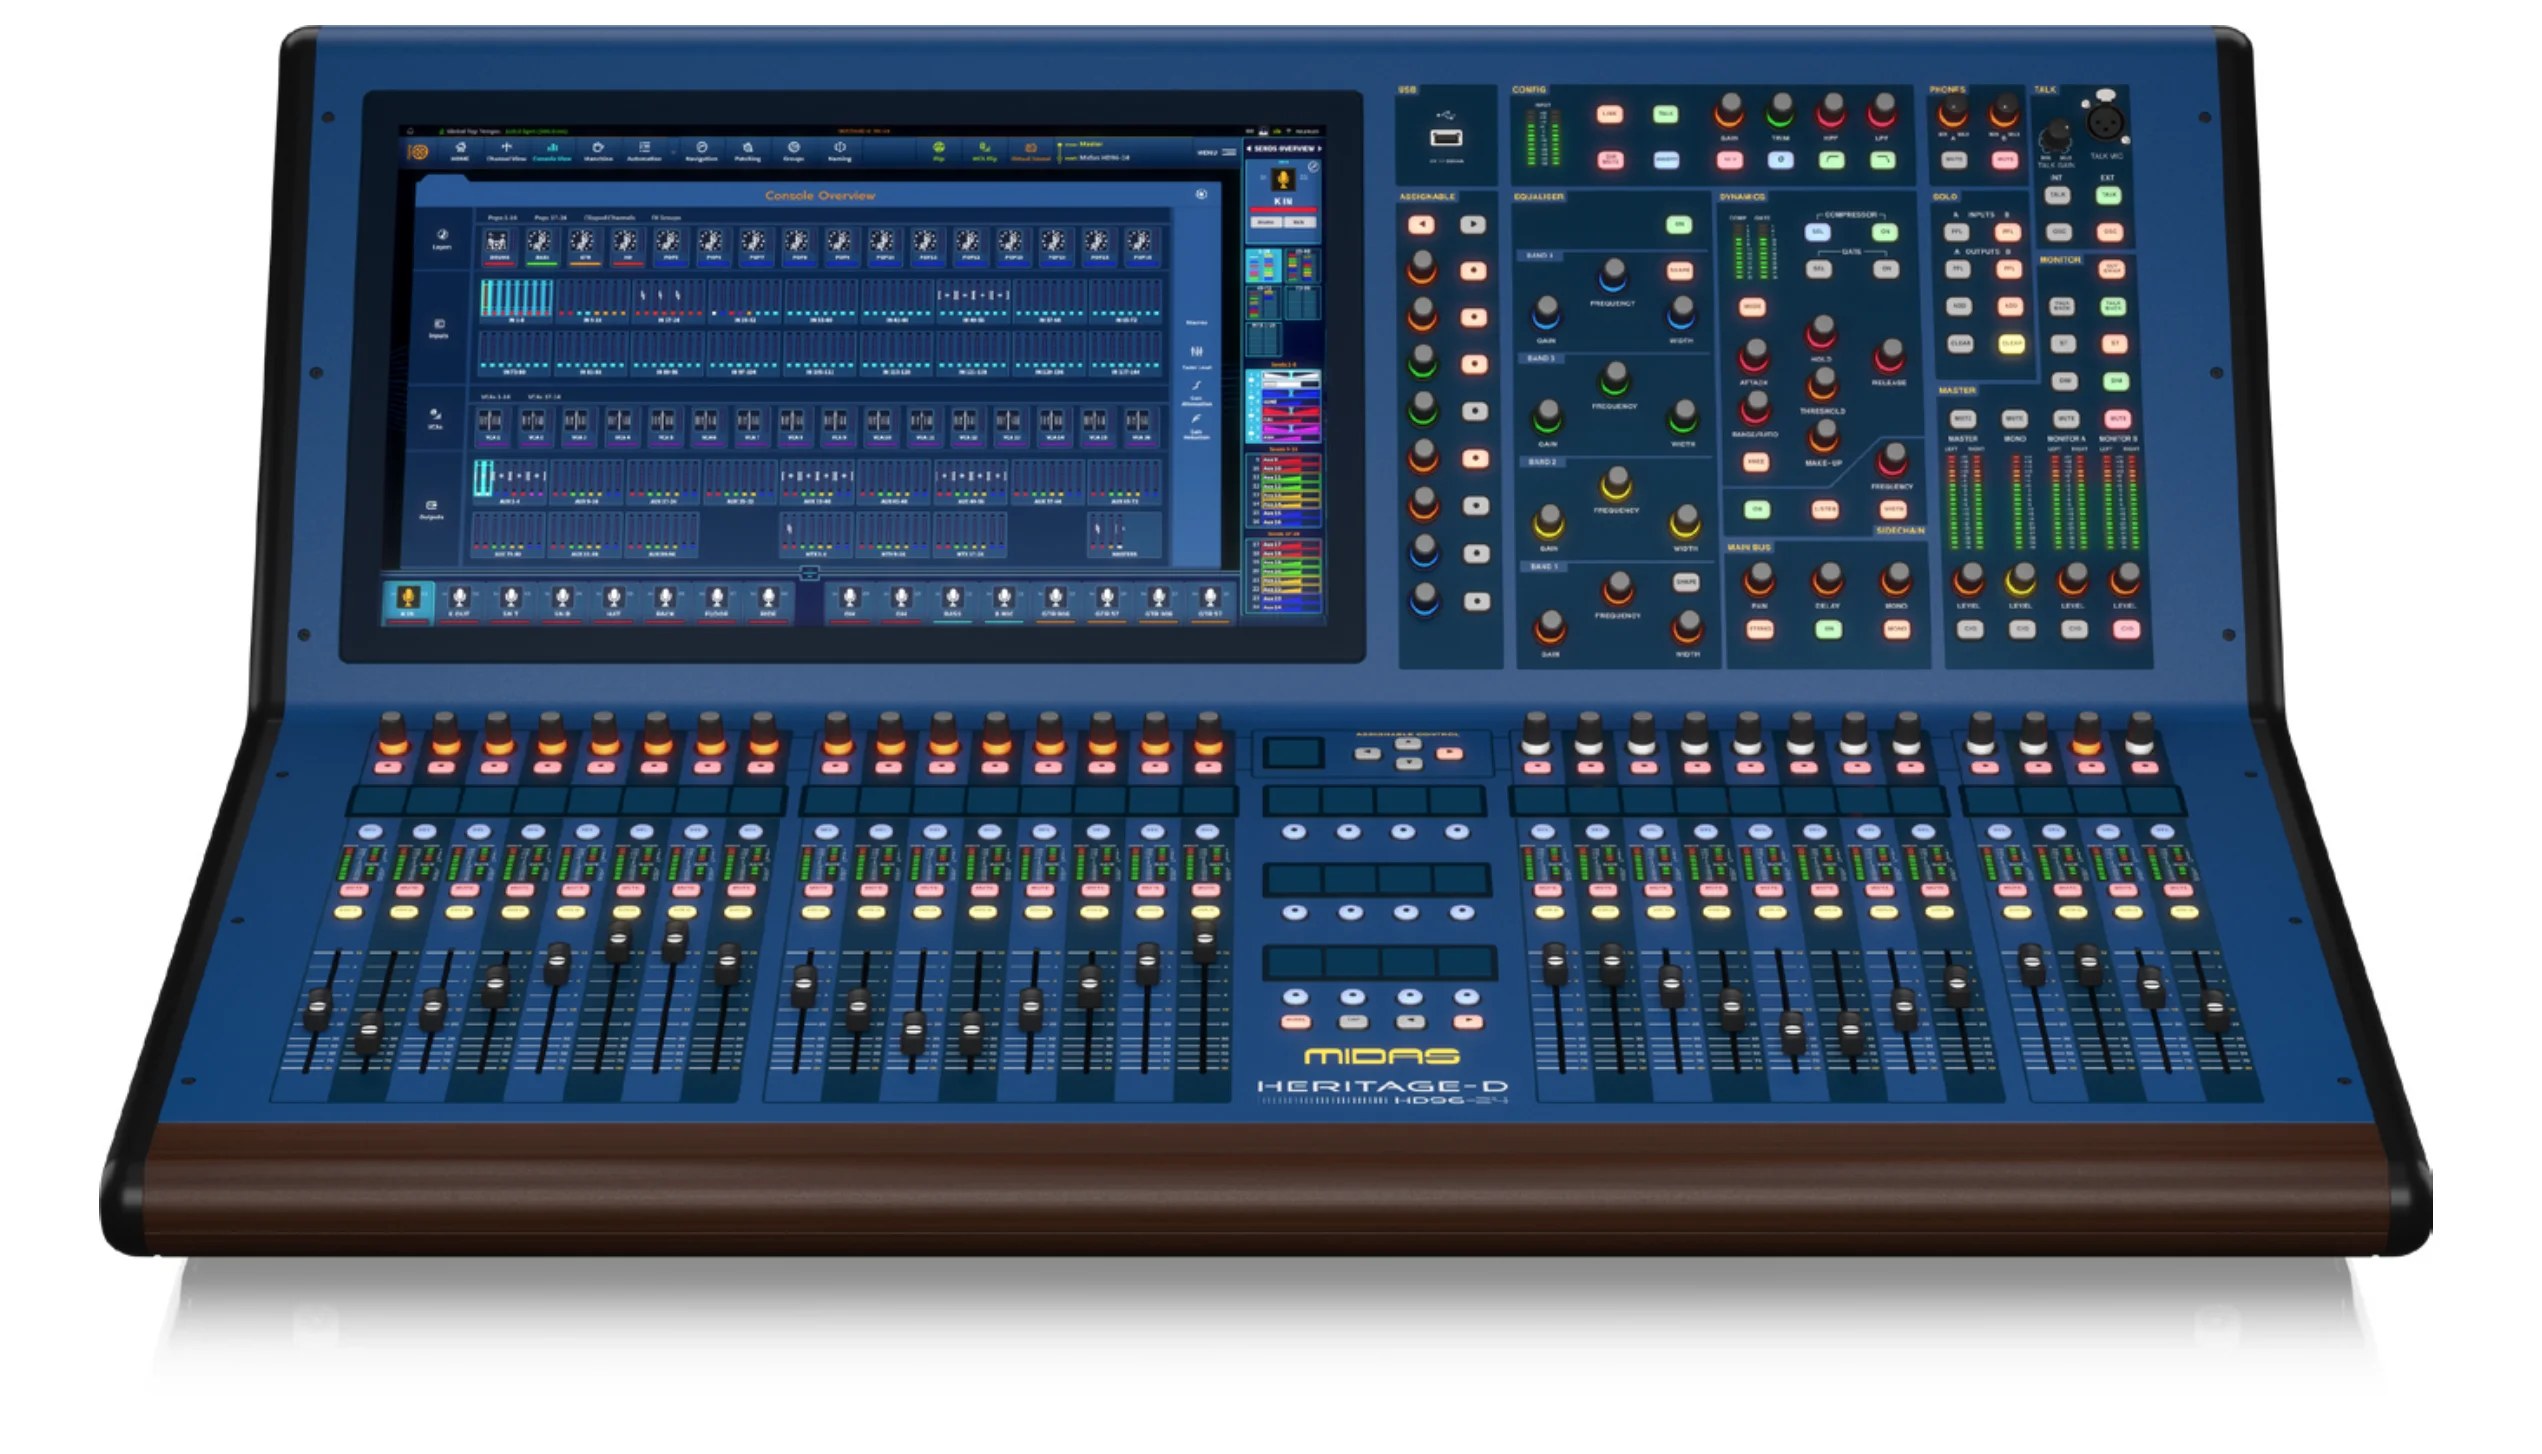Toggle the Monitor B MUTE button

tap(2117, 419)
